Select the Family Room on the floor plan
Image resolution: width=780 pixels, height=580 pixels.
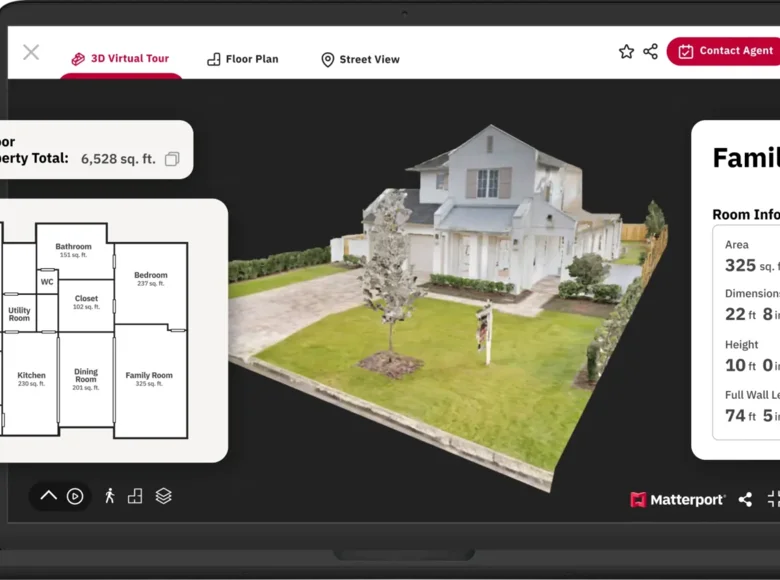click(x=149, y=380)
